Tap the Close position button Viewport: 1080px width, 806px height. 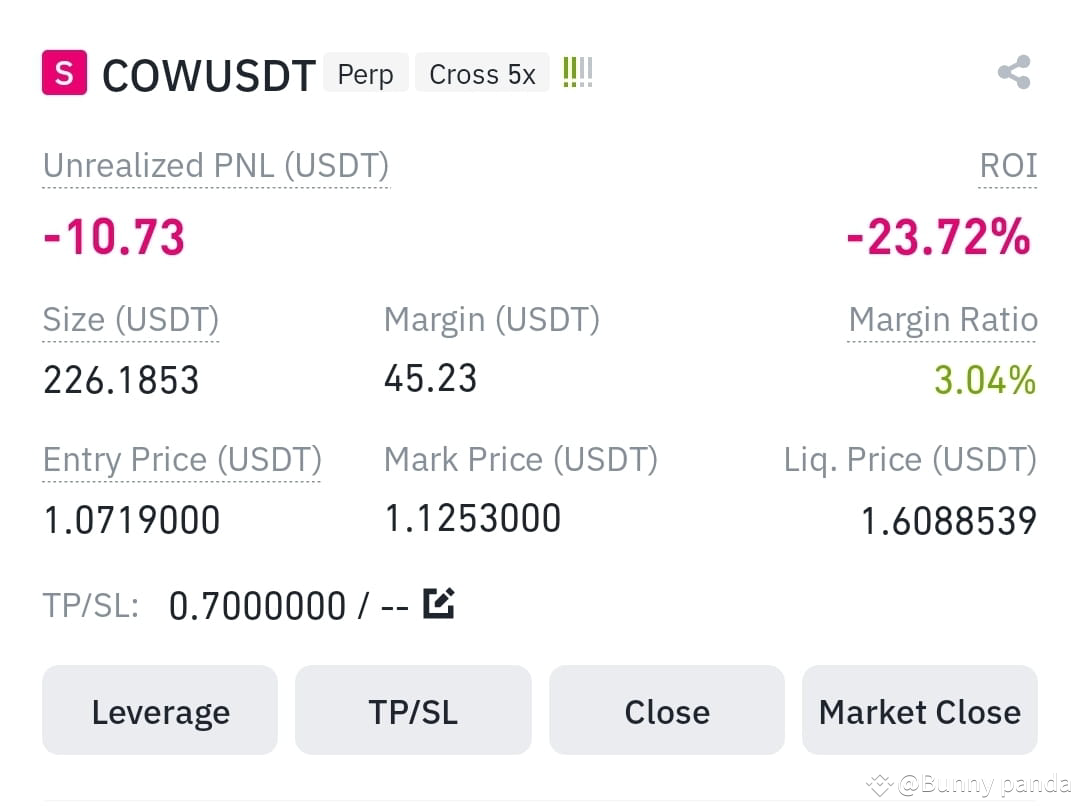(667, 710)
